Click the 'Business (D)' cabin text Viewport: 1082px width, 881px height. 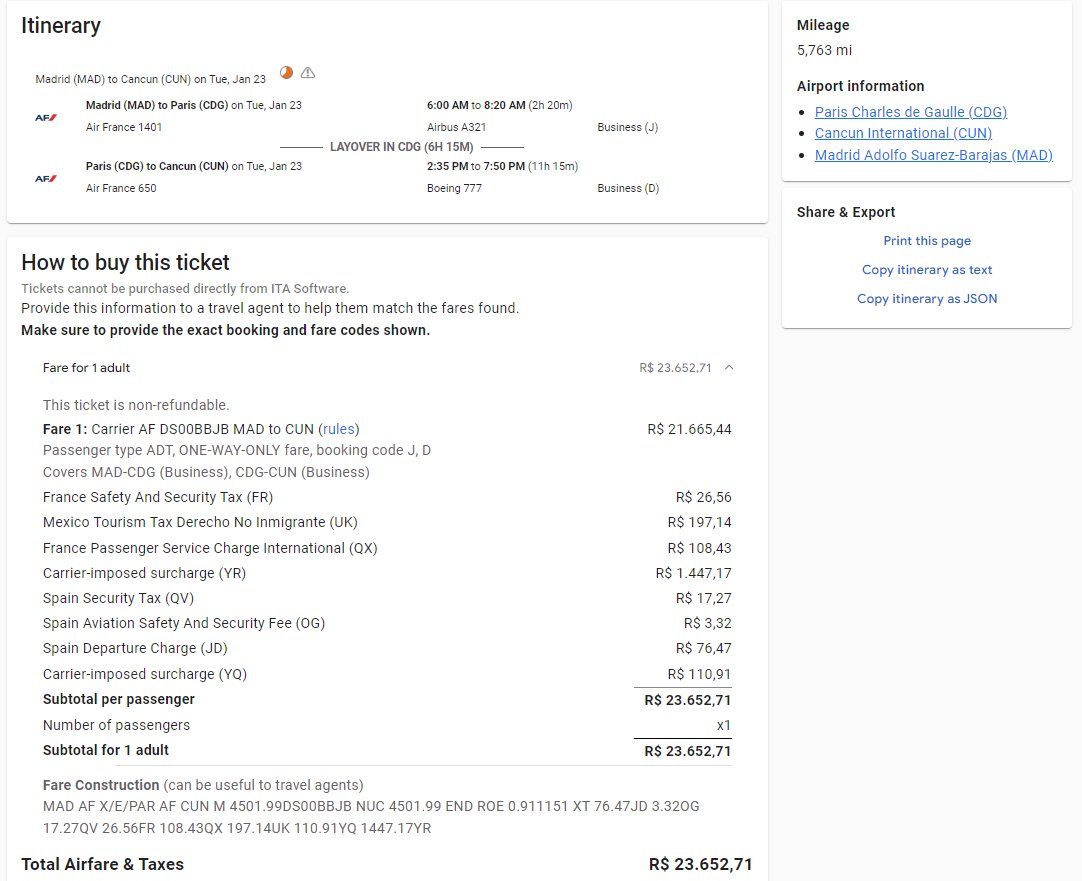628,188
